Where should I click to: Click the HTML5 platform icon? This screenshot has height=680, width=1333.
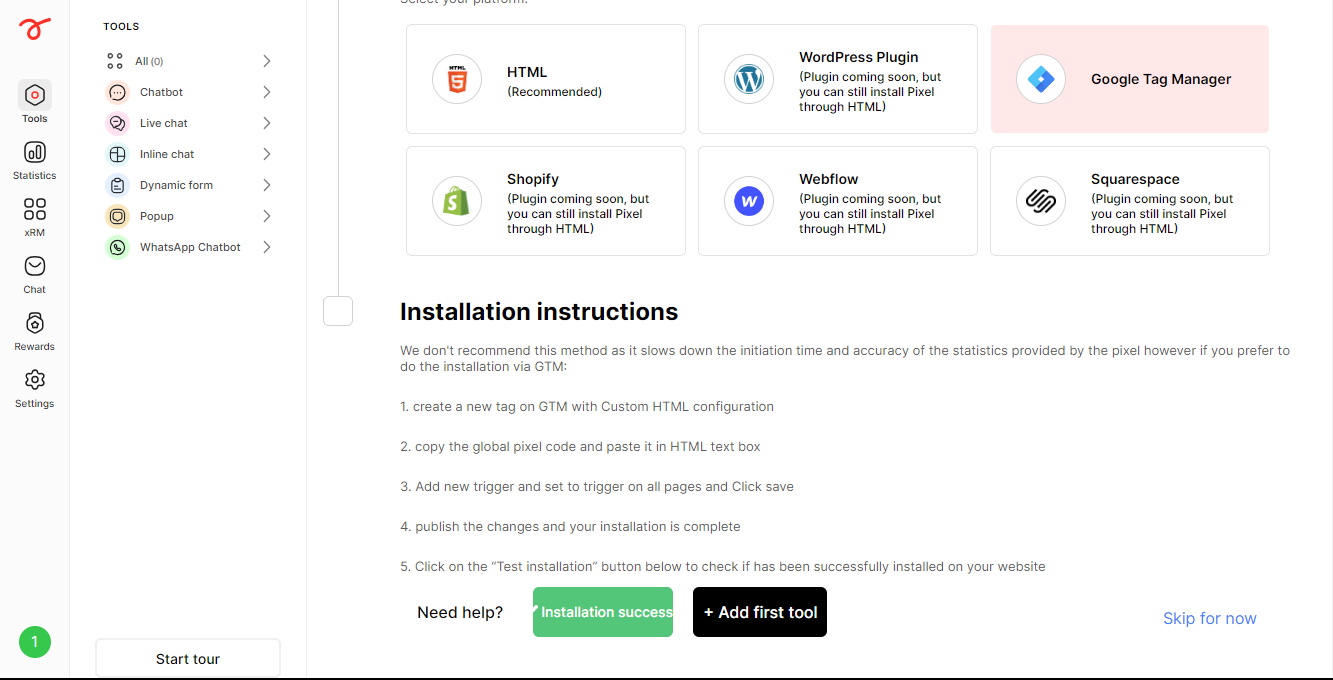pyautogui.click(x=457, y=79)
